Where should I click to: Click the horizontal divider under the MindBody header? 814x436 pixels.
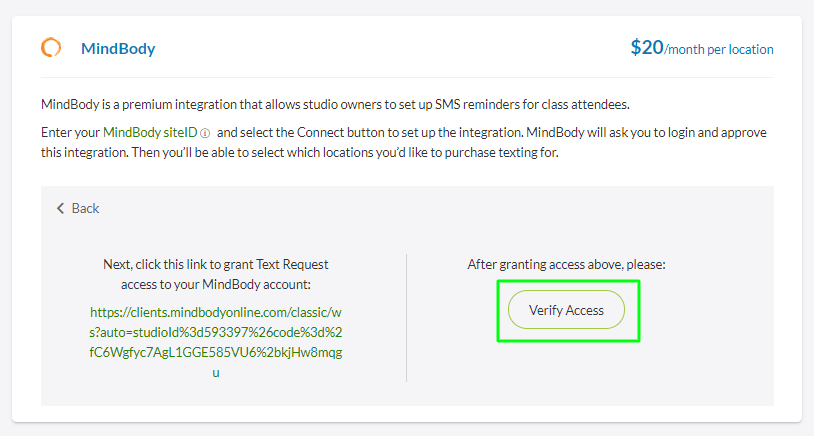pyautogui.click(x=407, y=77)
